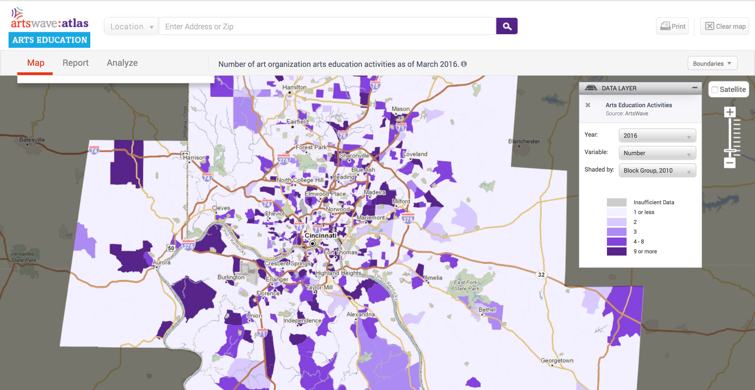Switch to the Report tab
This screenshot has height=390, width=755.
click(x=76, y=63)
